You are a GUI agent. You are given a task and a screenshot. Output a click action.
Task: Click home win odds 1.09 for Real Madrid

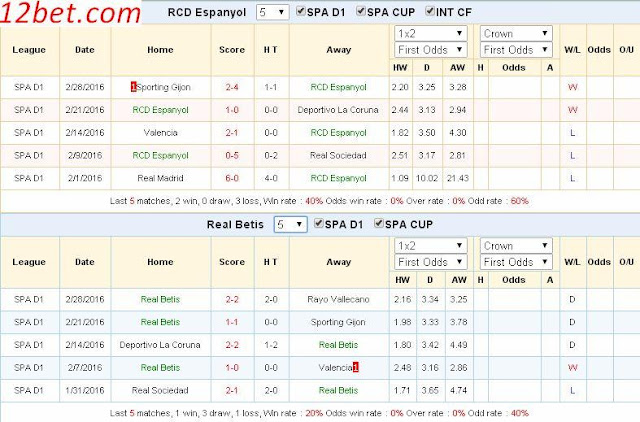coord(400,178)
